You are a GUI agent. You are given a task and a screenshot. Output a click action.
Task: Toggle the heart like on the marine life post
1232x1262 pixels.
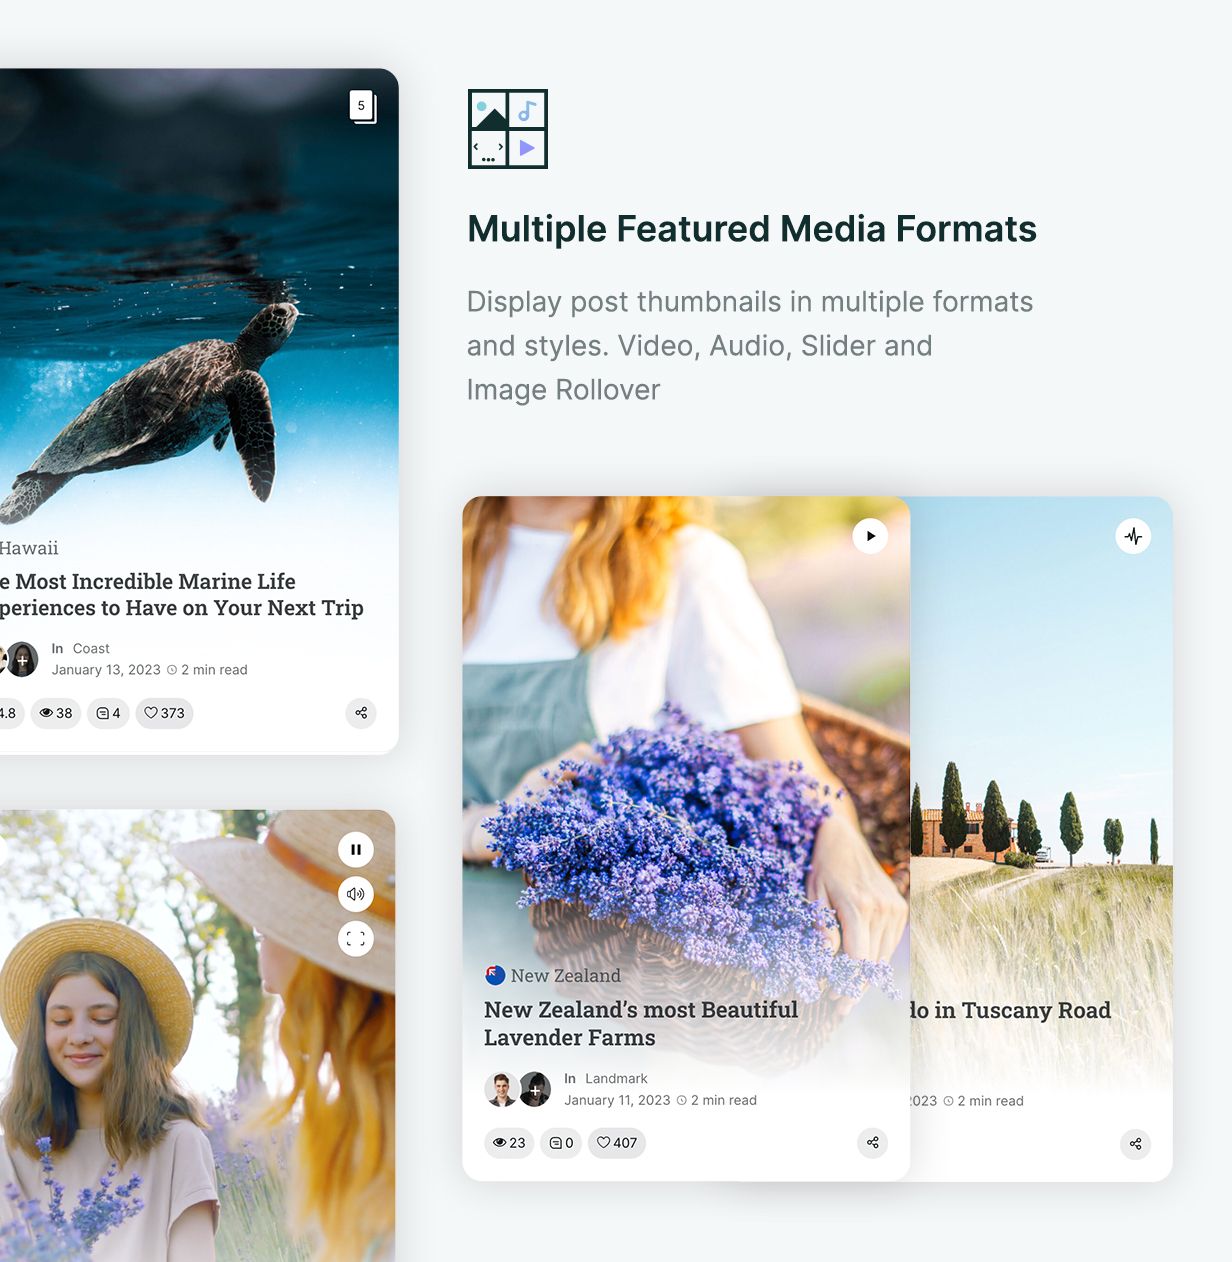pyautogui.click(x=163, y=713)
